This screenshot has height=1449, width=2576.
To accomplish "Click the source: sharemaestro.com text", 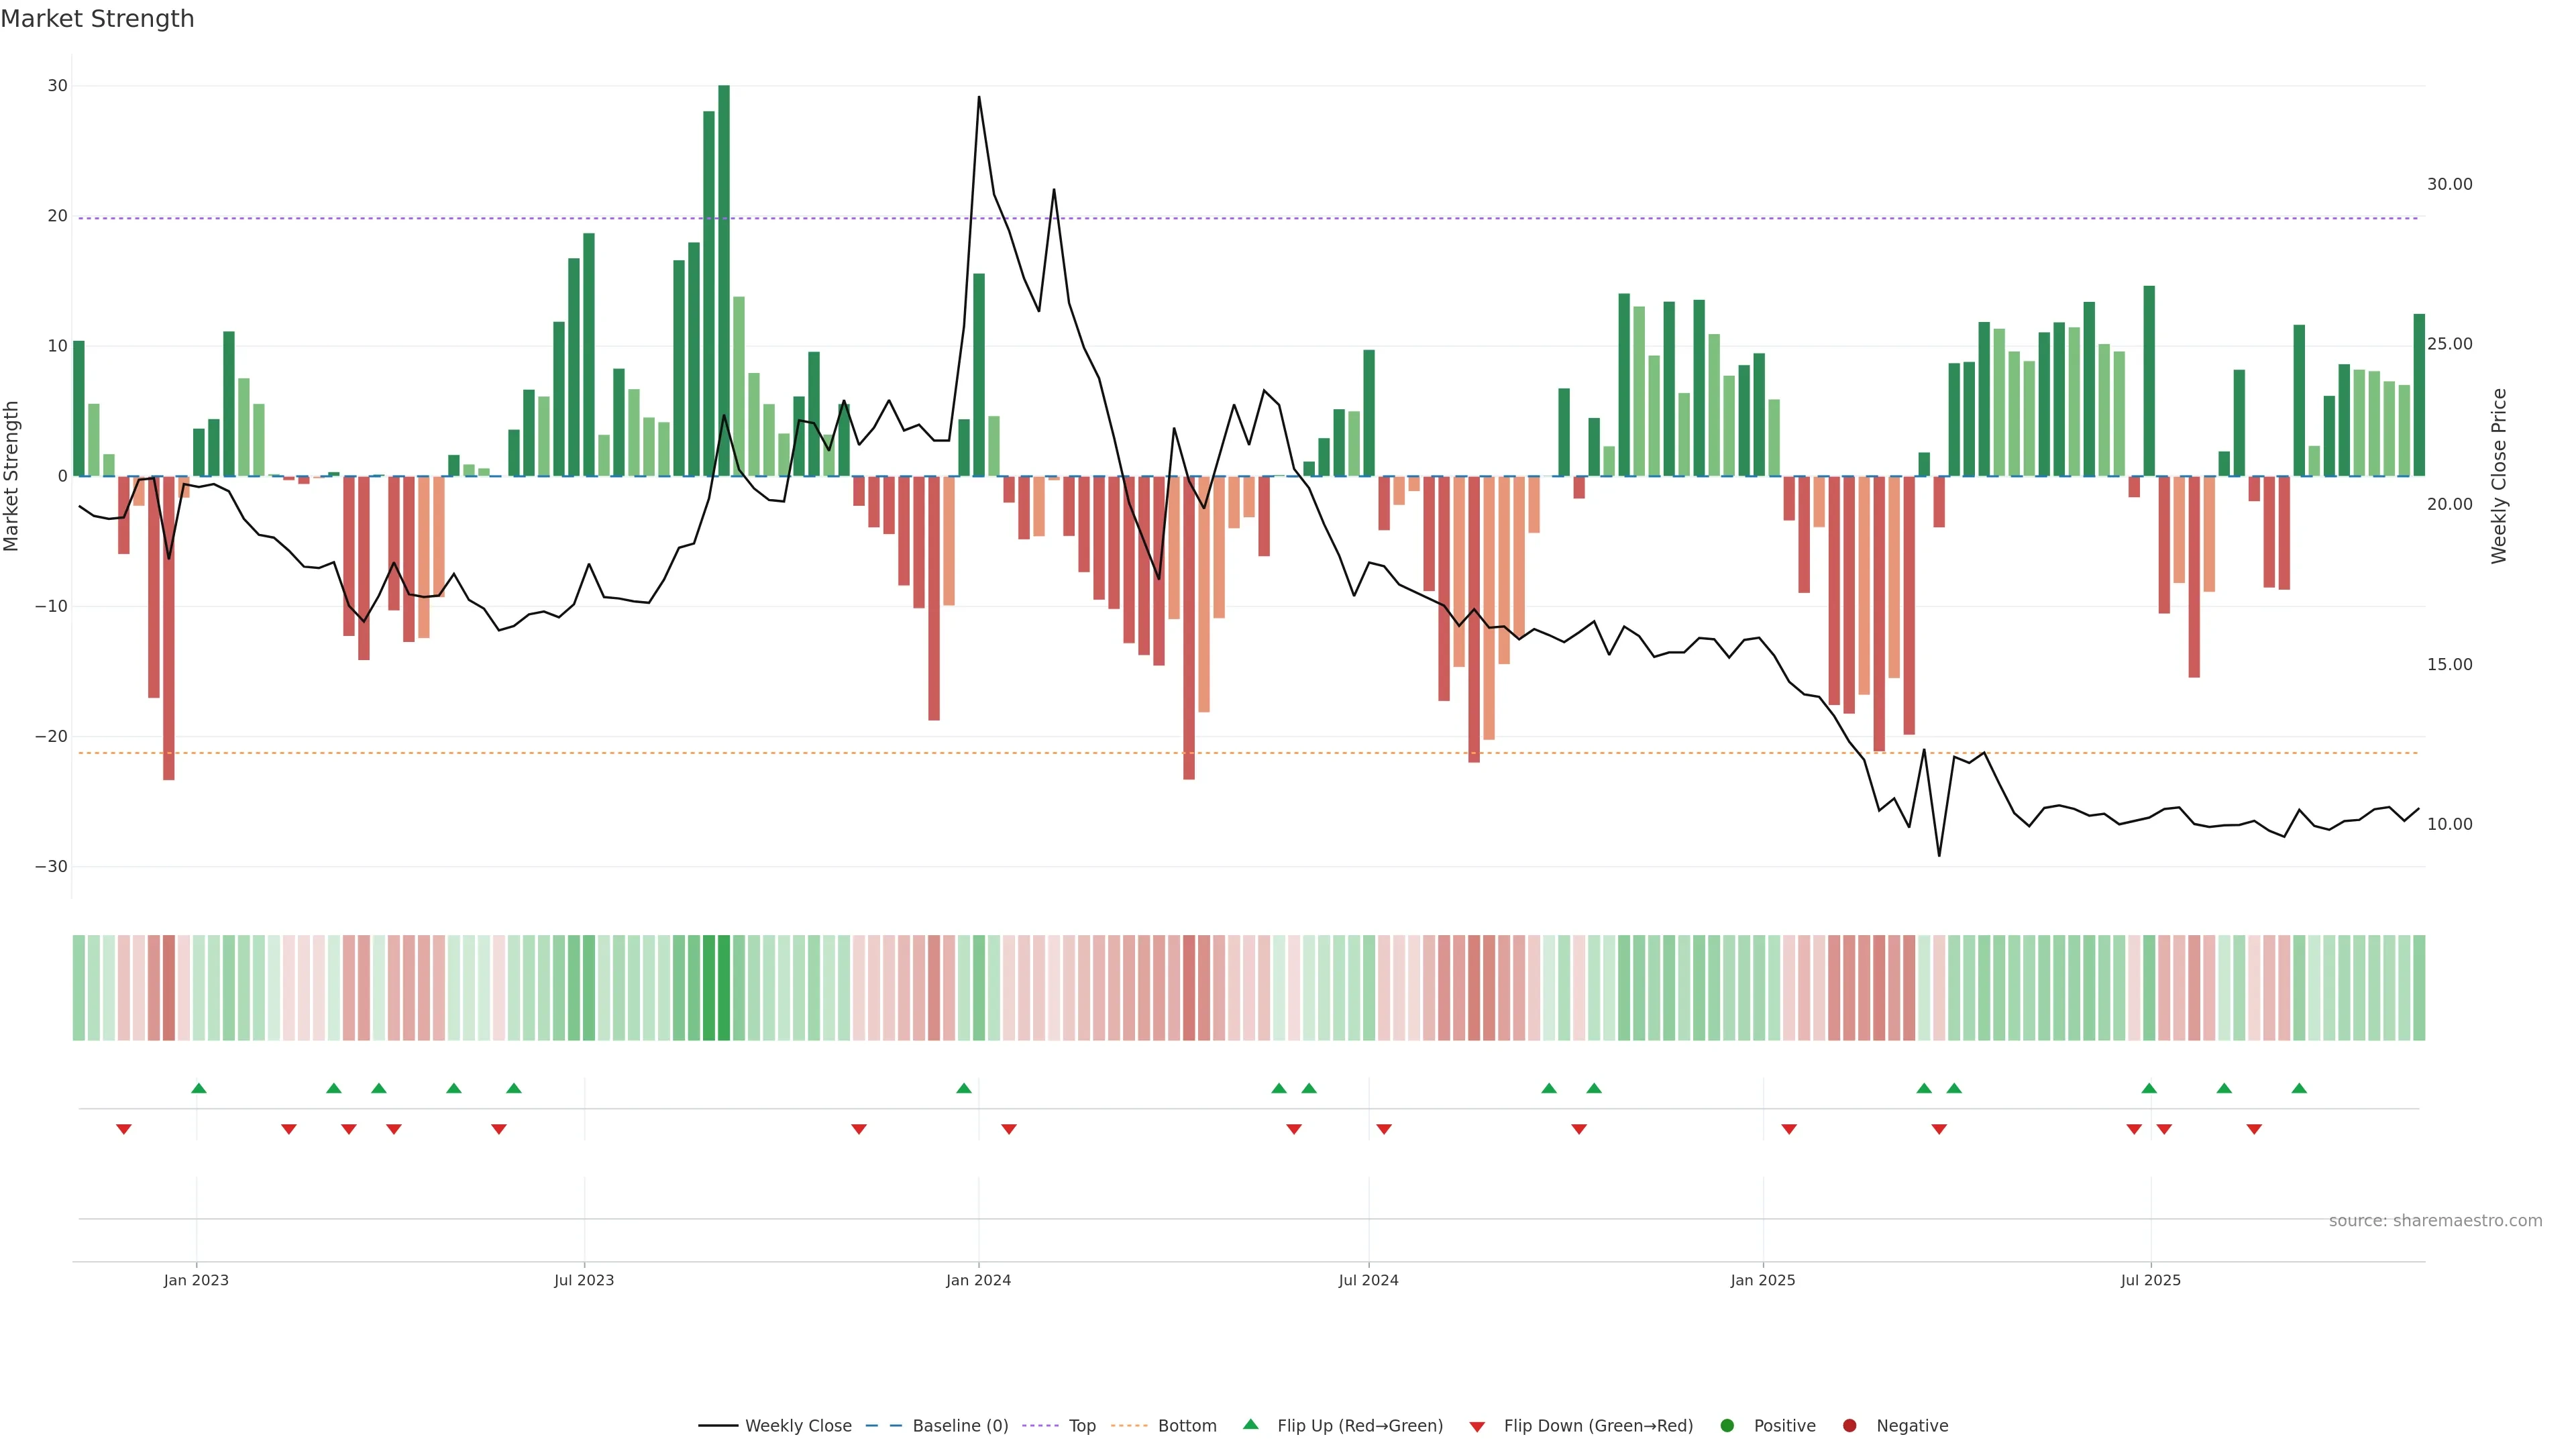I will (x=2435, y=1221).
